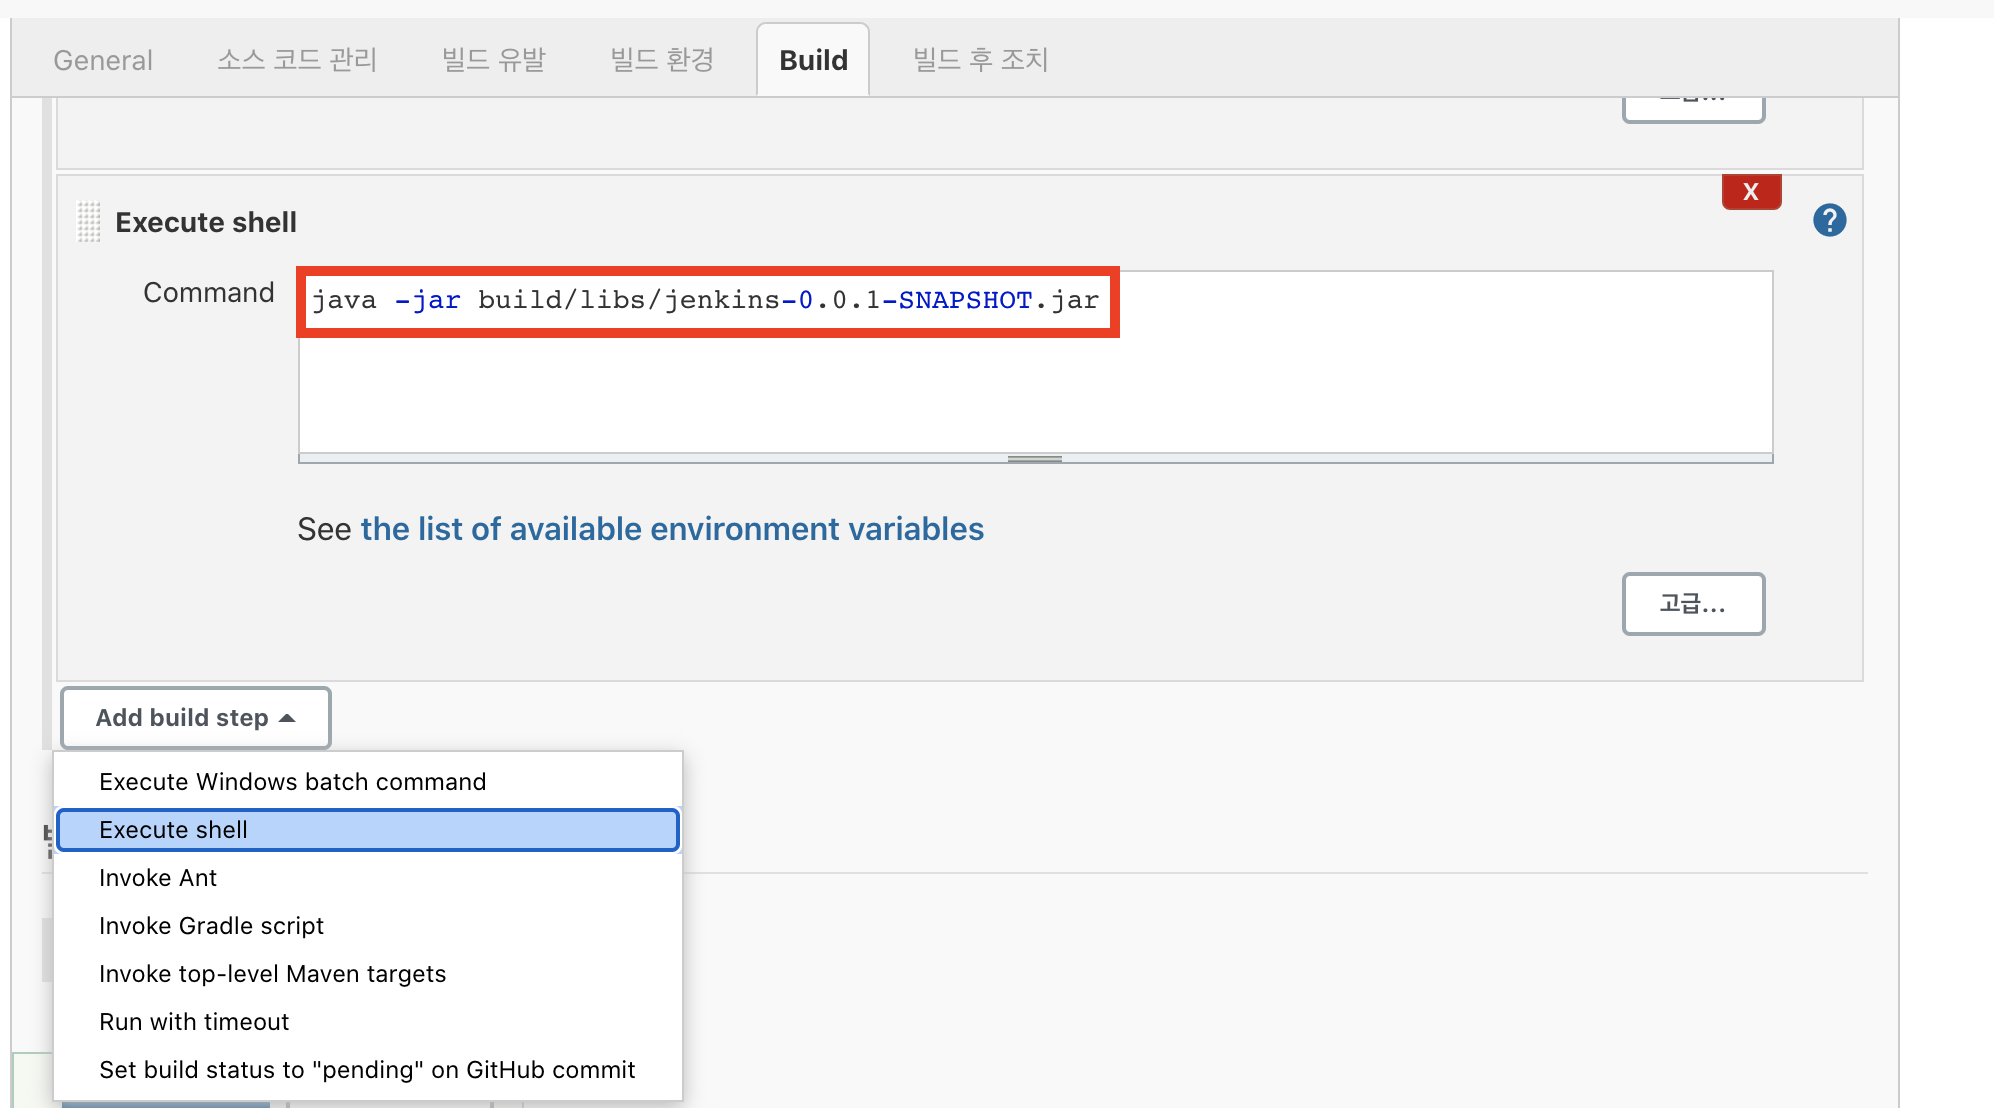
Task: Select the 빌드 환경 tab
Action: (662, 60)
